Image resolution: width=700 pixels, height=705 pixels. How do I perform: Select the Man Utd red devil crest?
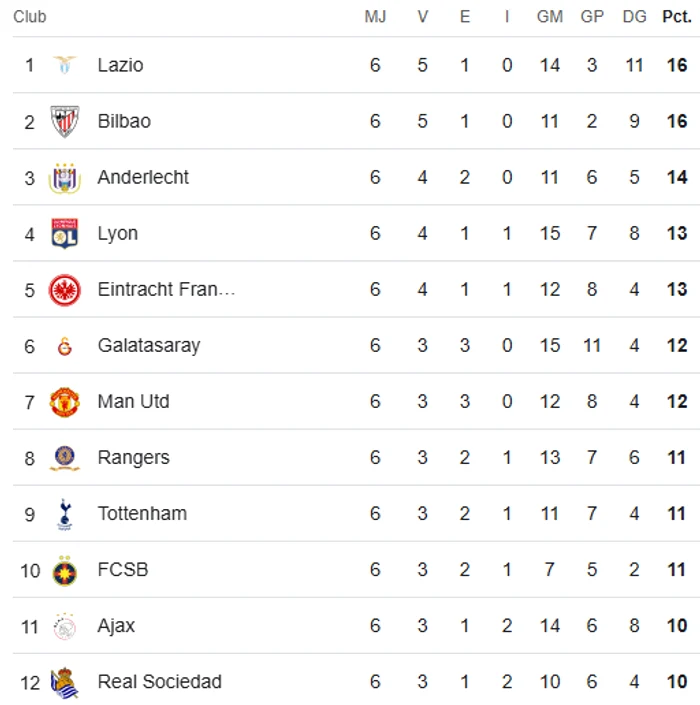64,402
